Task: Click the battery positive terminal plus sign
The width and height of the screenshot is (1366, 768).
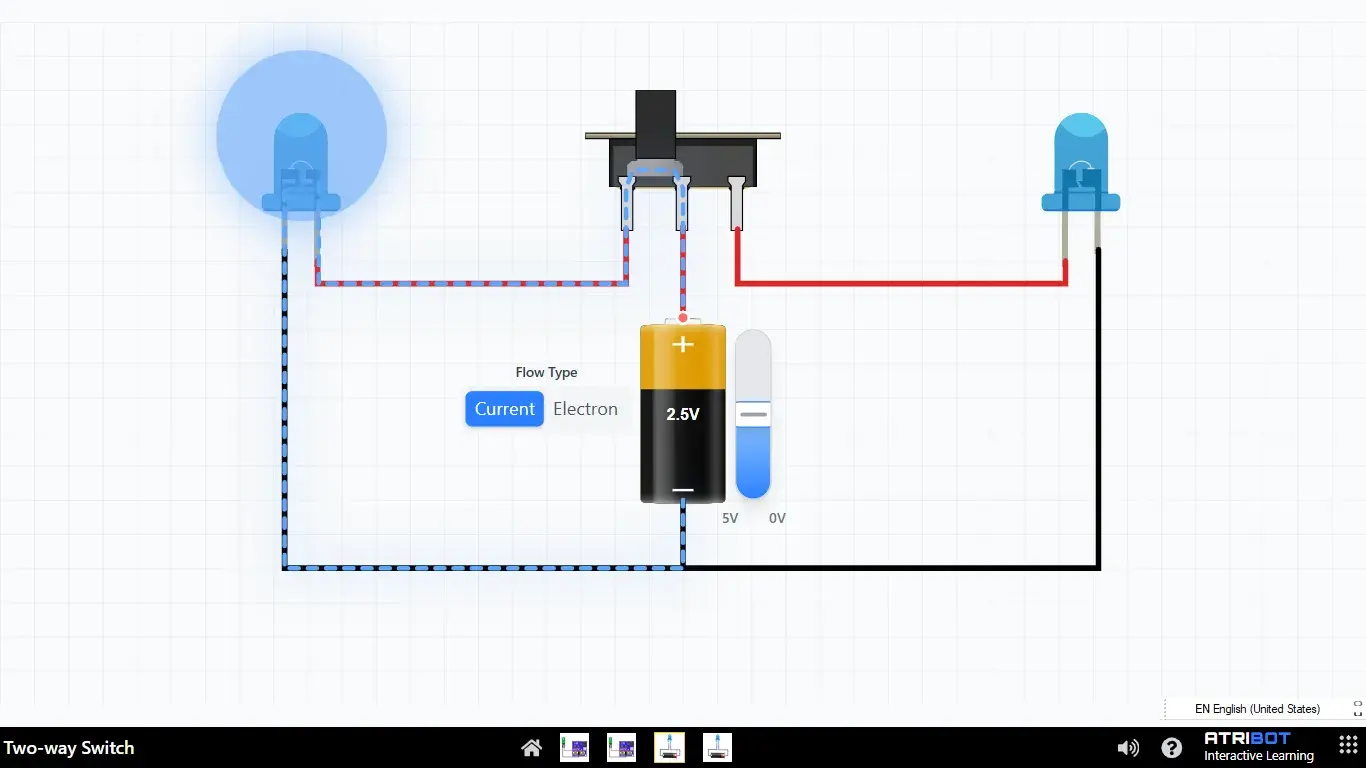Action: (683, 344)
